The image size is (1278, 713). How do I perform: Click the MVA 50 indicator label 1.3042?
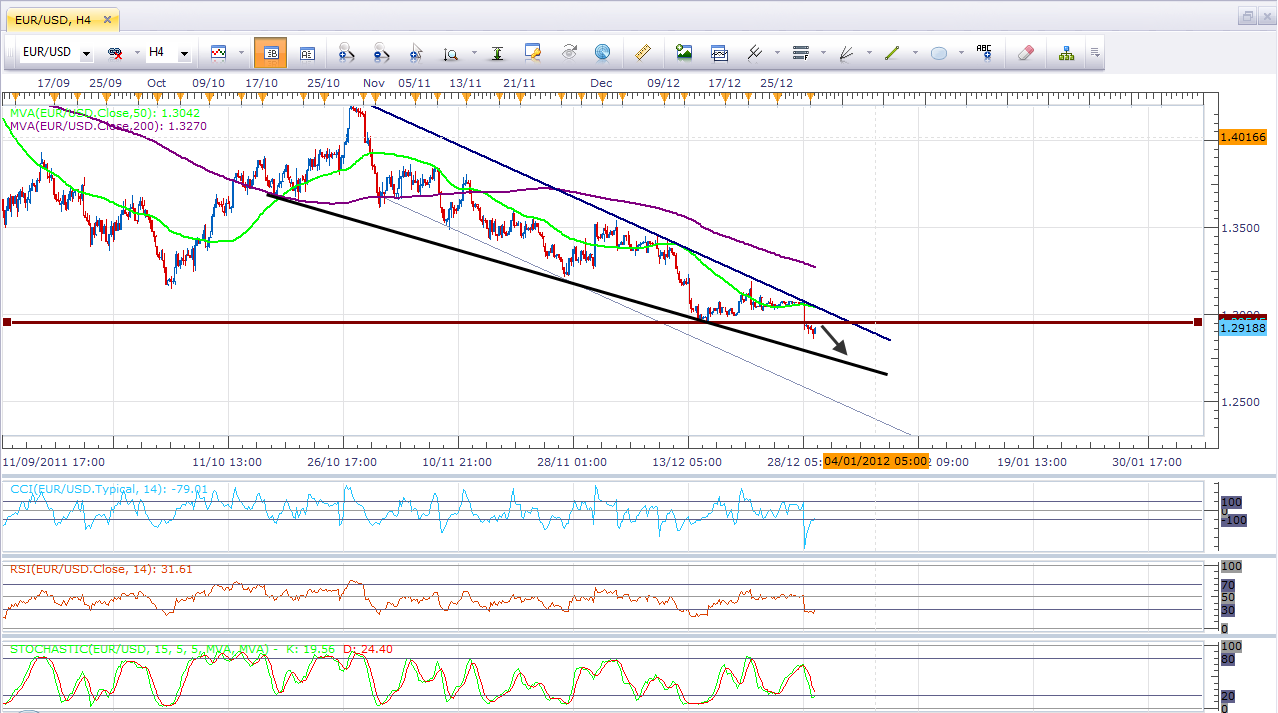tap(105, 113)
